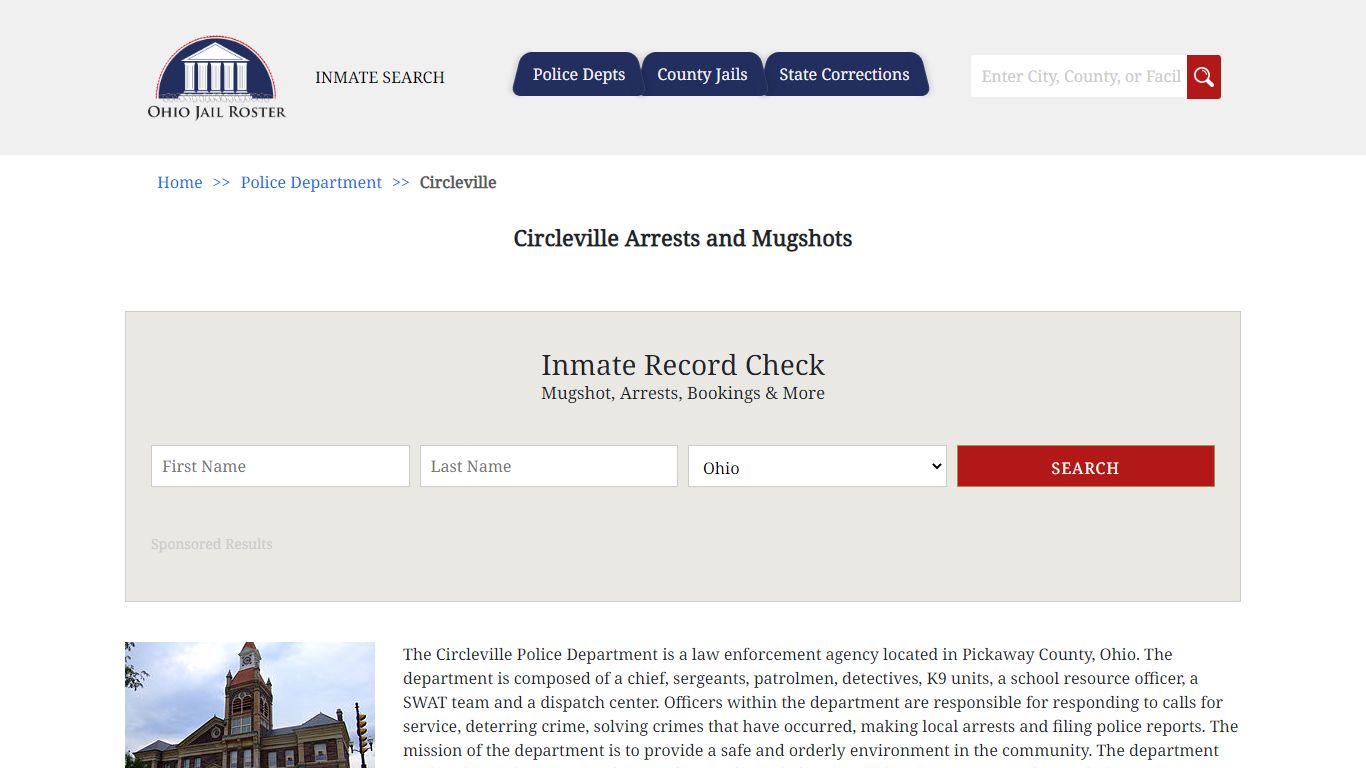Click the Circleville breadcrumb text
The height and width of the screenshot is (768, 1366).
click(x=458, y=182)
